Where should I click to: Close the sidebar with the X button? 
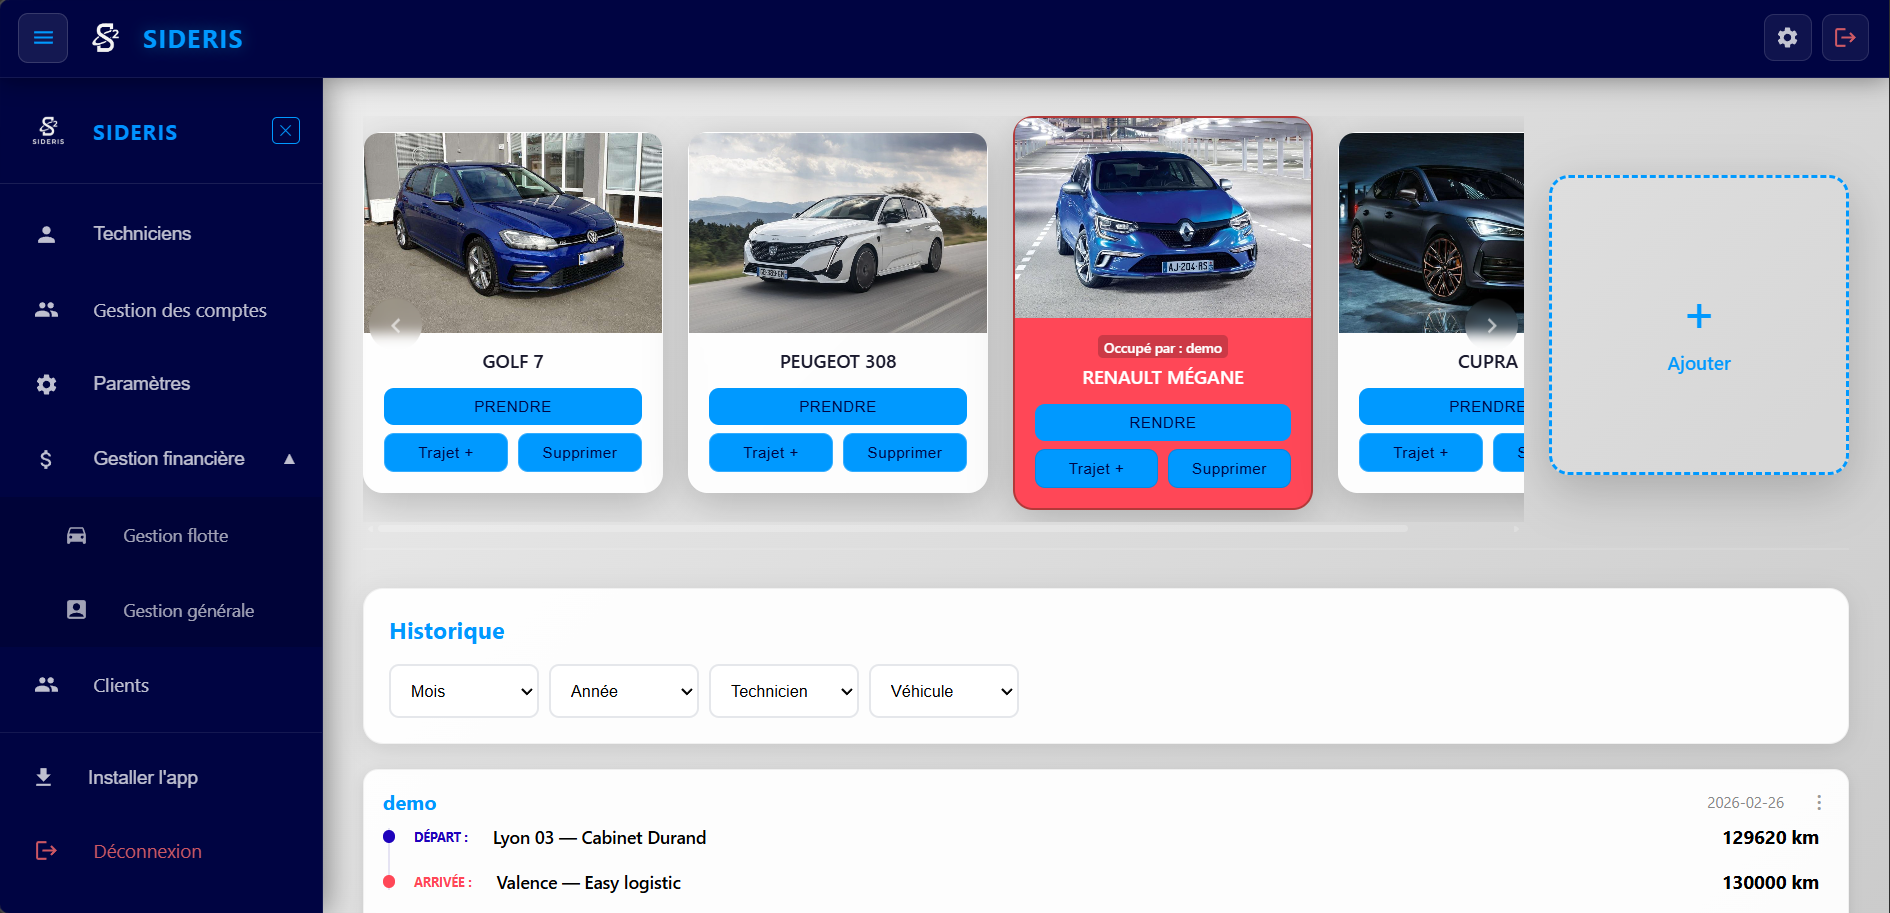coord(285,130)
